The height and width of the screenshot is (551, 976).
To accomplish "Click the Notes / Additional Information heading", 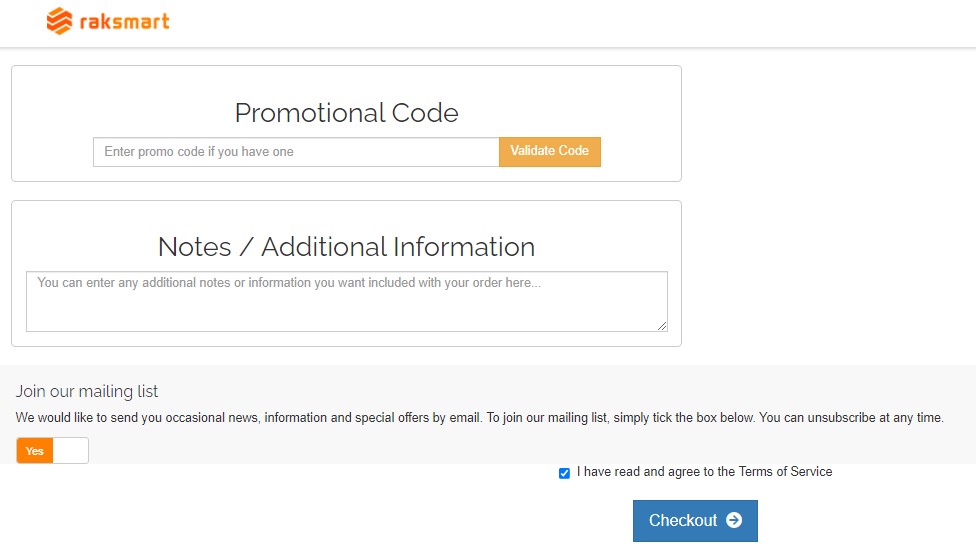I will [x=346, y=247].
